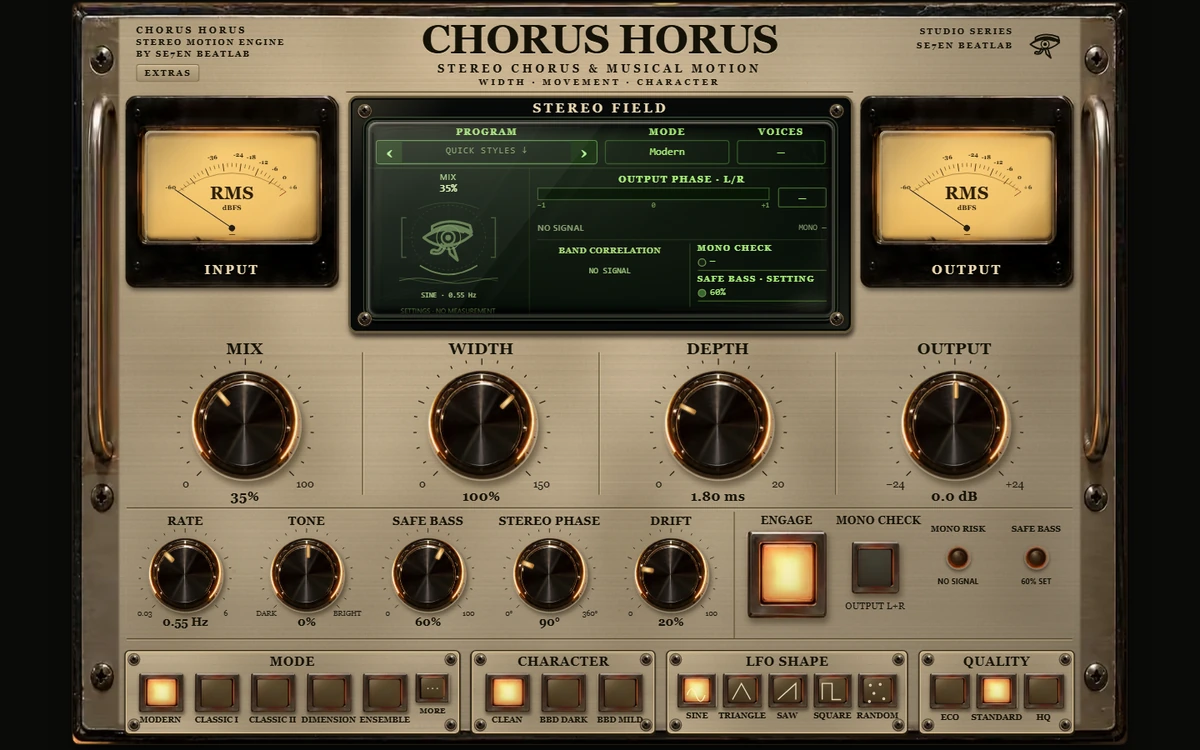Screen dimensions: 1200x750
Task: Select the Saw LFO shape icon
Action: pyautogui.click(x=787, y=691)
